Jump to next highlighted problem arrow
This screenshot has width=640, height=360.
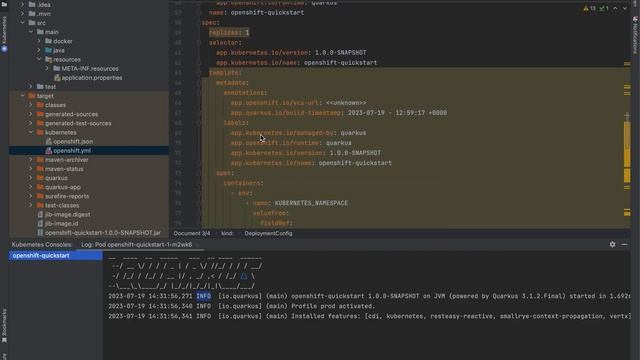tap(625, 8)
